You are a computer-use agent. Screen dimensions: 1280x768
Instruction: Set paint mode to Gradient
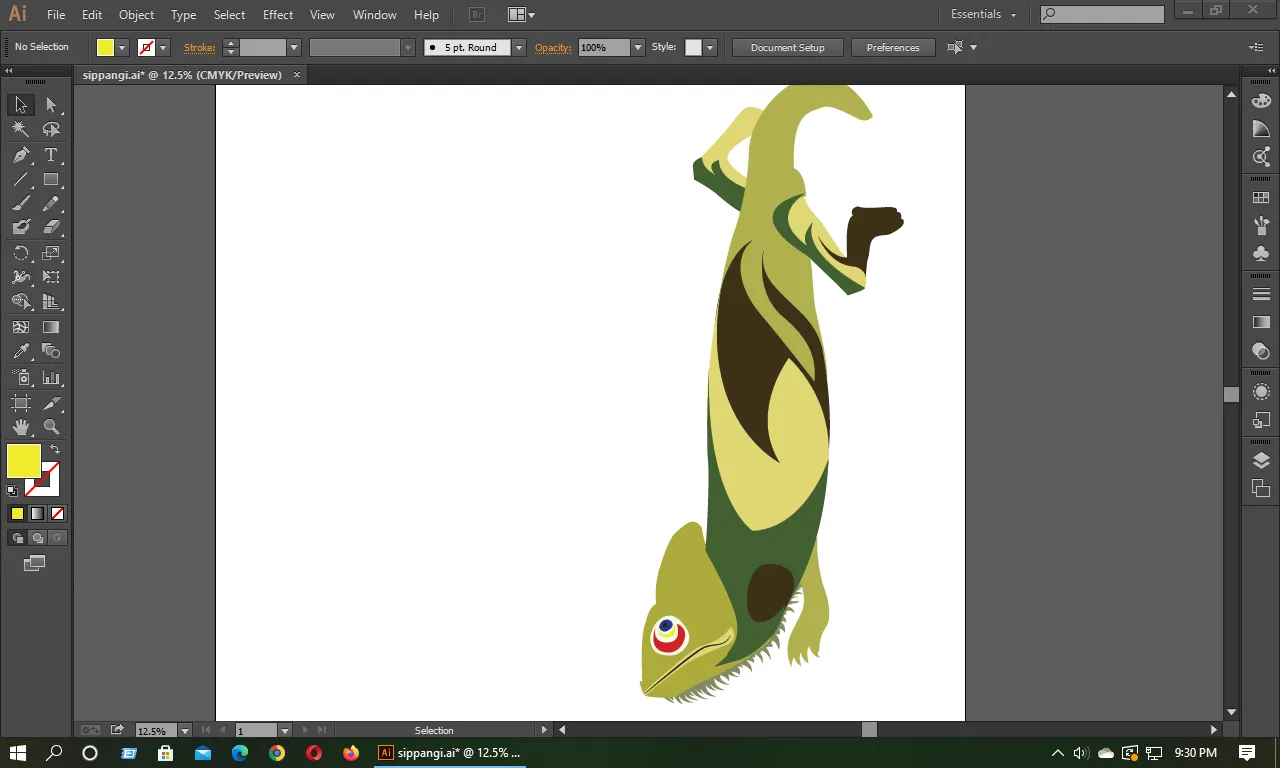pyautogui.click(x=37, y=513)
